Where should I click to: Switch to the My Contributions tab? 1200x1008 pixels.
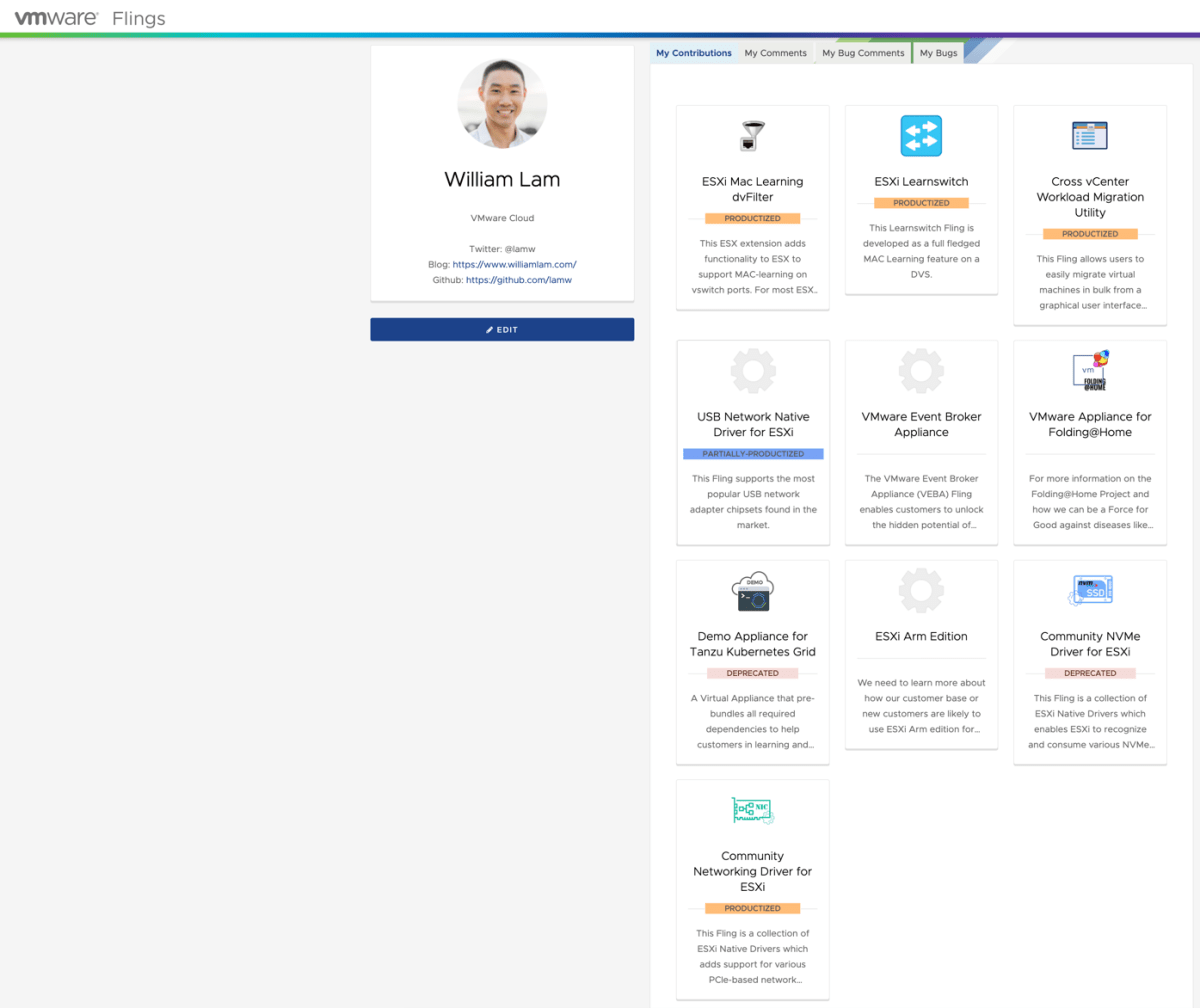(694, 53)
